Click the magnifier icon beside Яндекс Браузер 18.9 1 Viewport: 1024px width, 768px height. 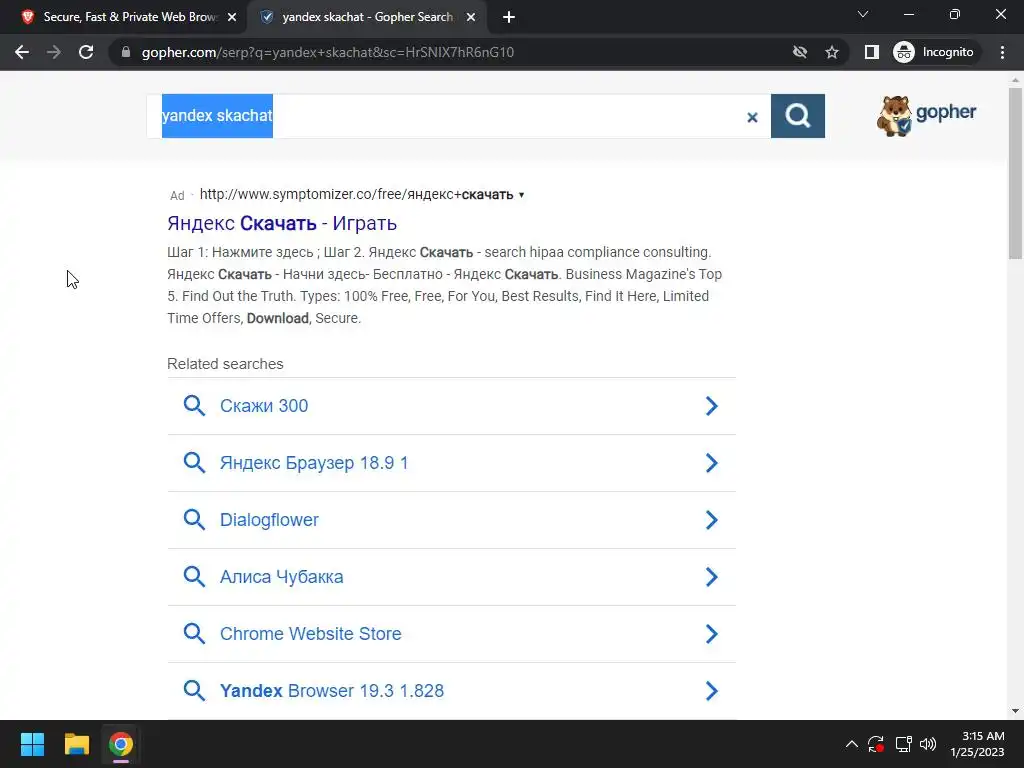194,463
